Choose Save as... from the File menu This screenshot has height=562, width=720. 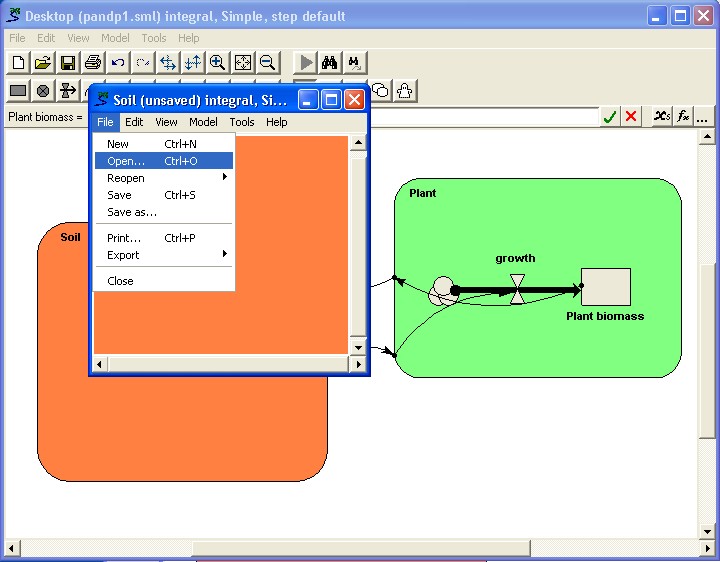coord(164,212)
